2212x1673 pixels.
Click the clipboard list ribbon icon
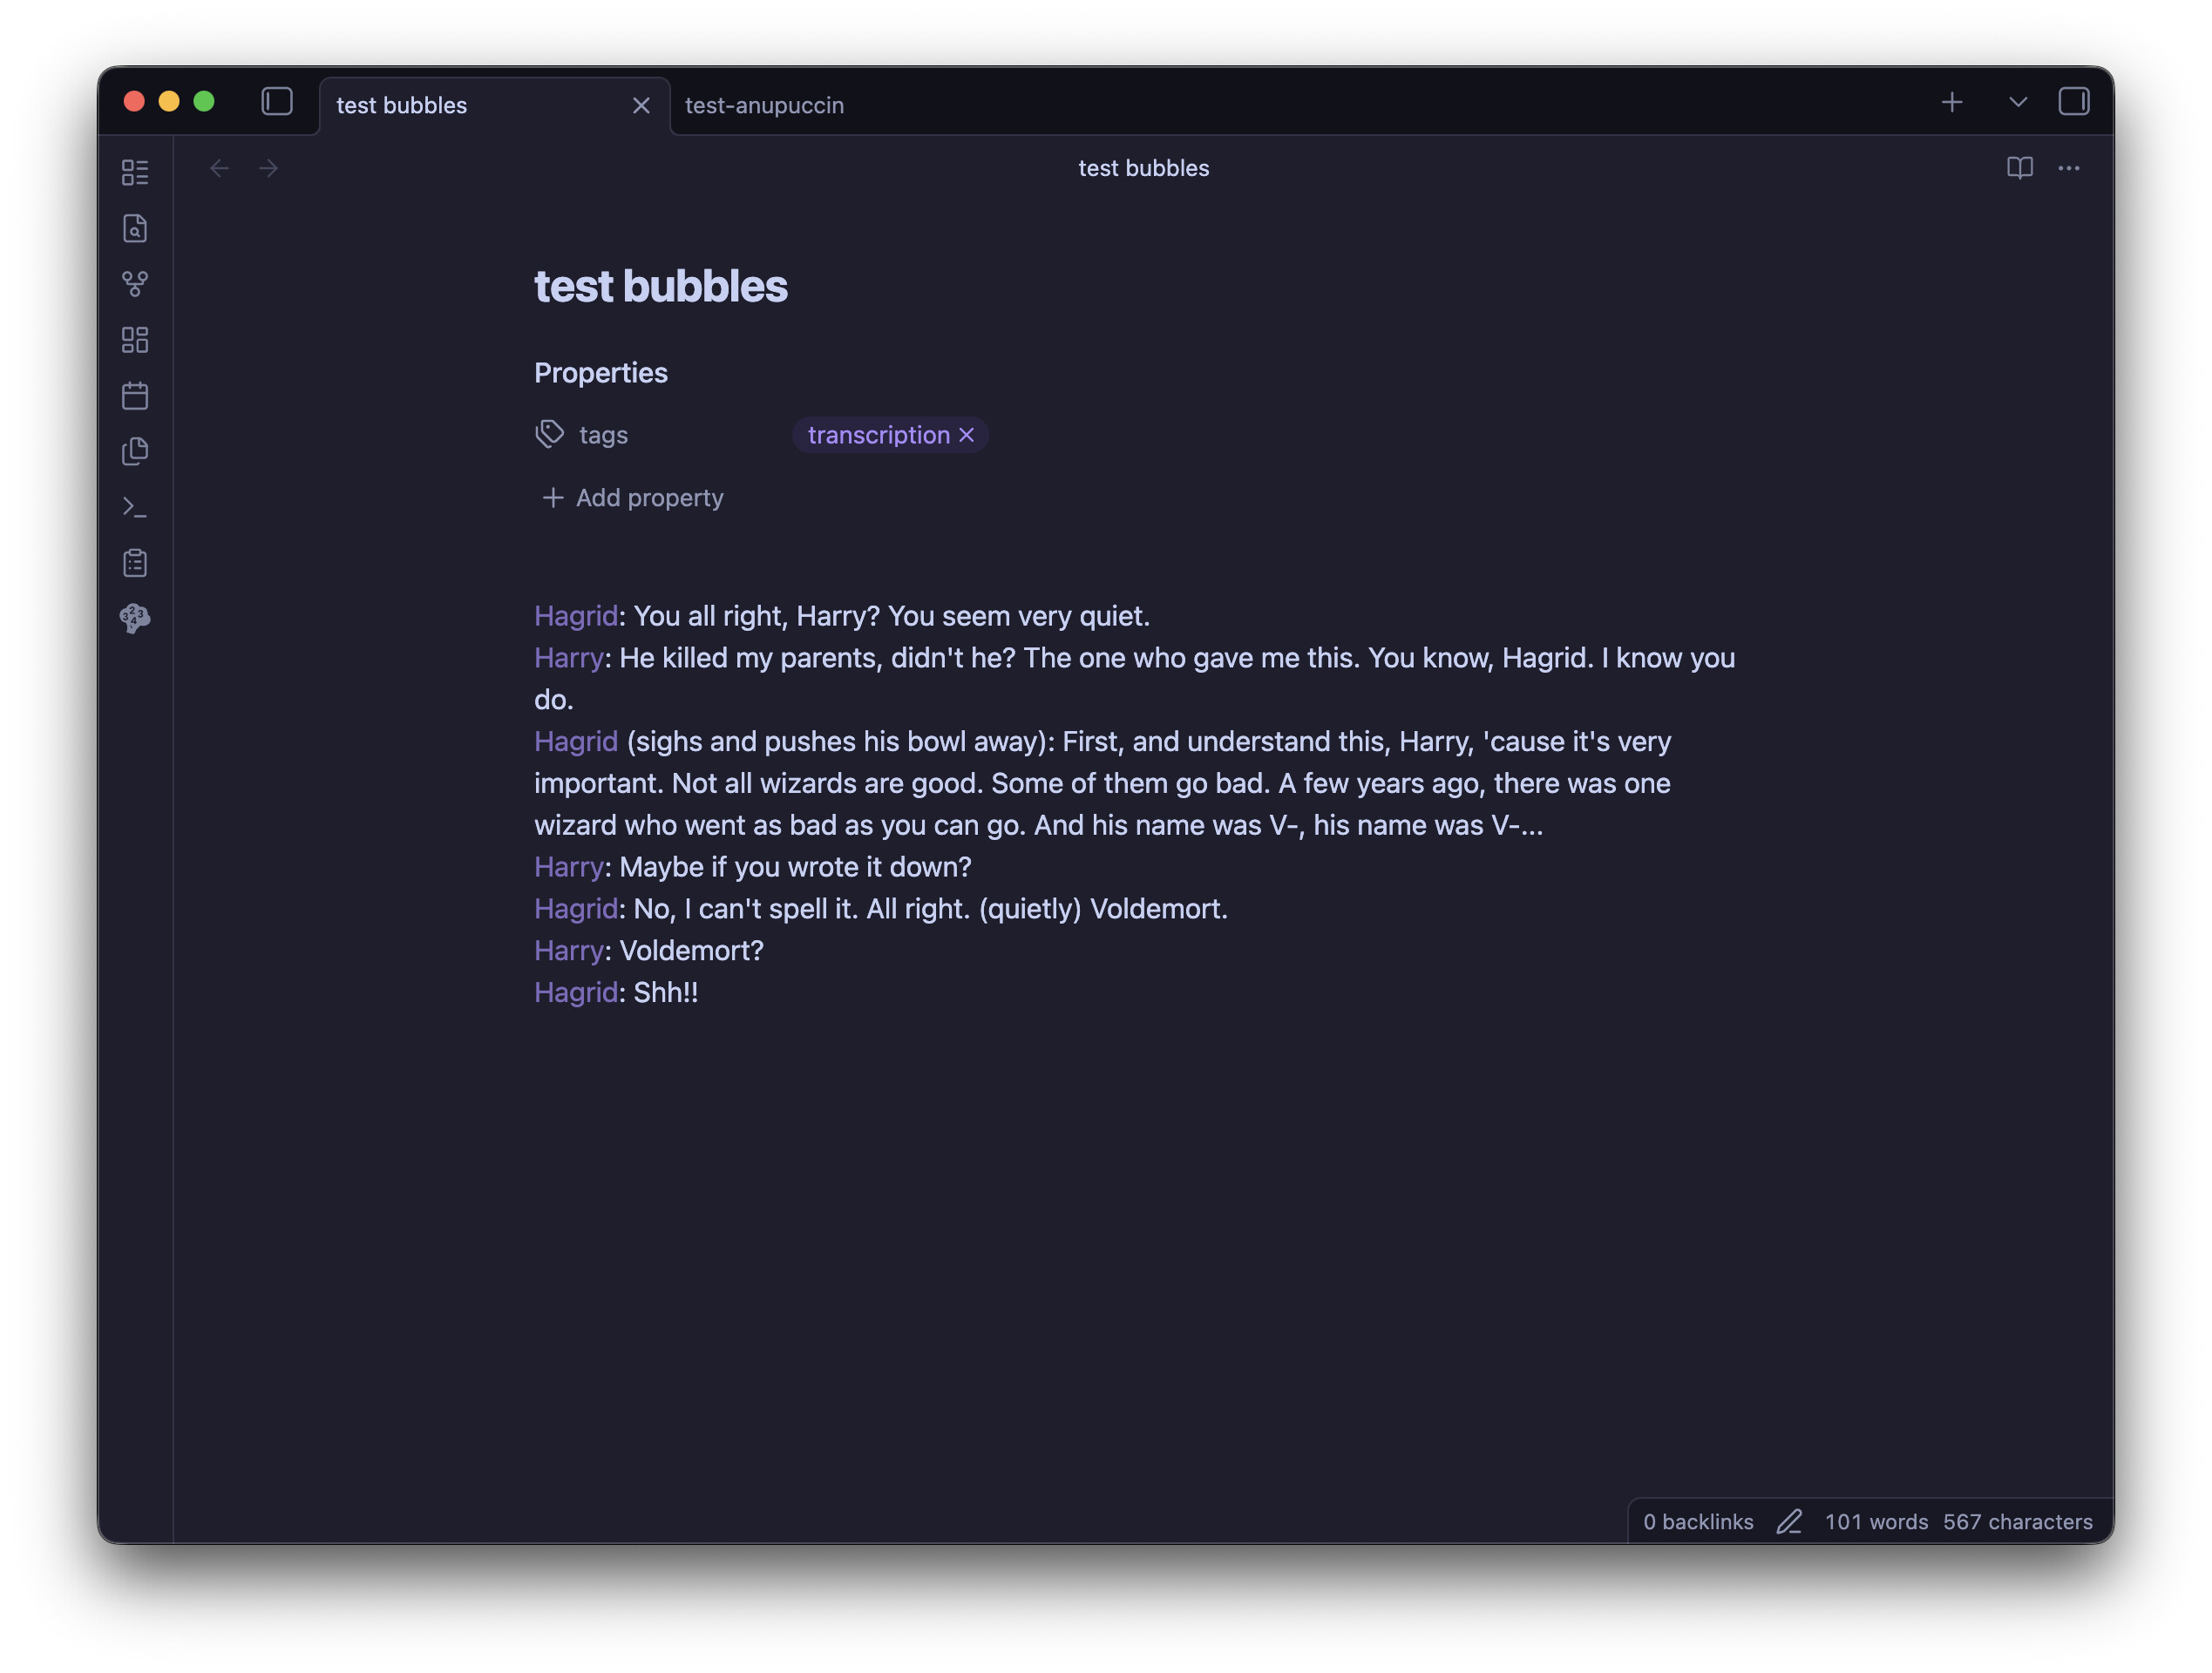coord(135,563)
